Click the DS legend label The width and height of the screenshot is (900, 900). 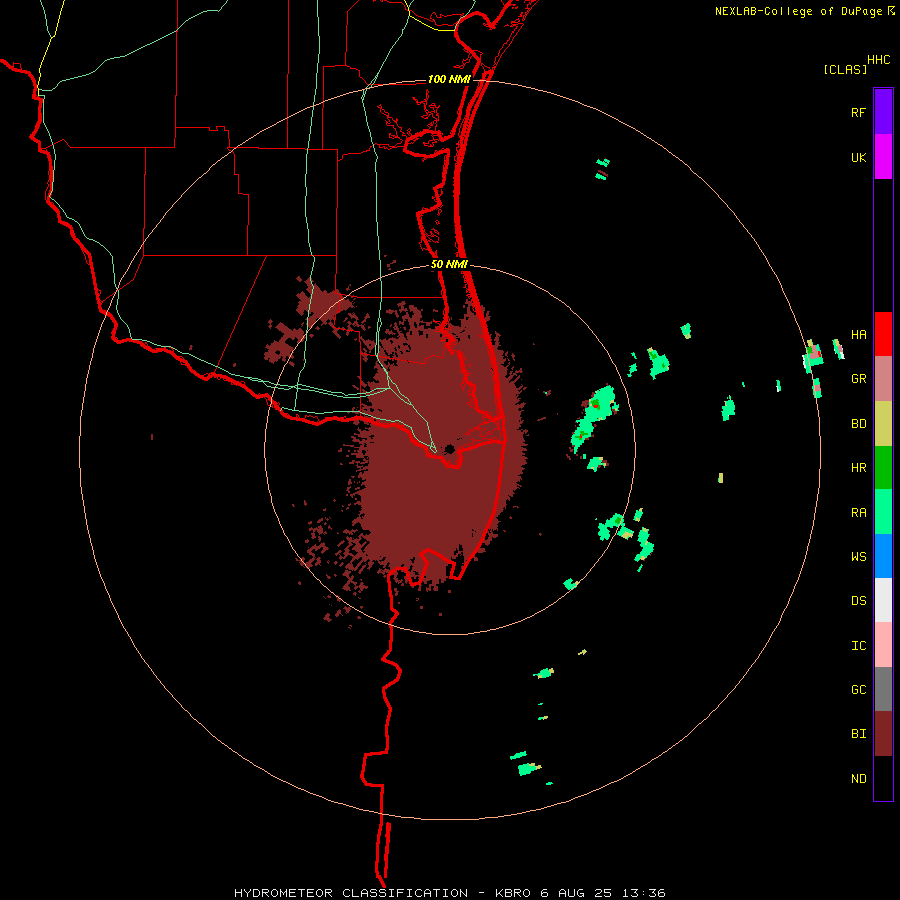pos(858,601)
